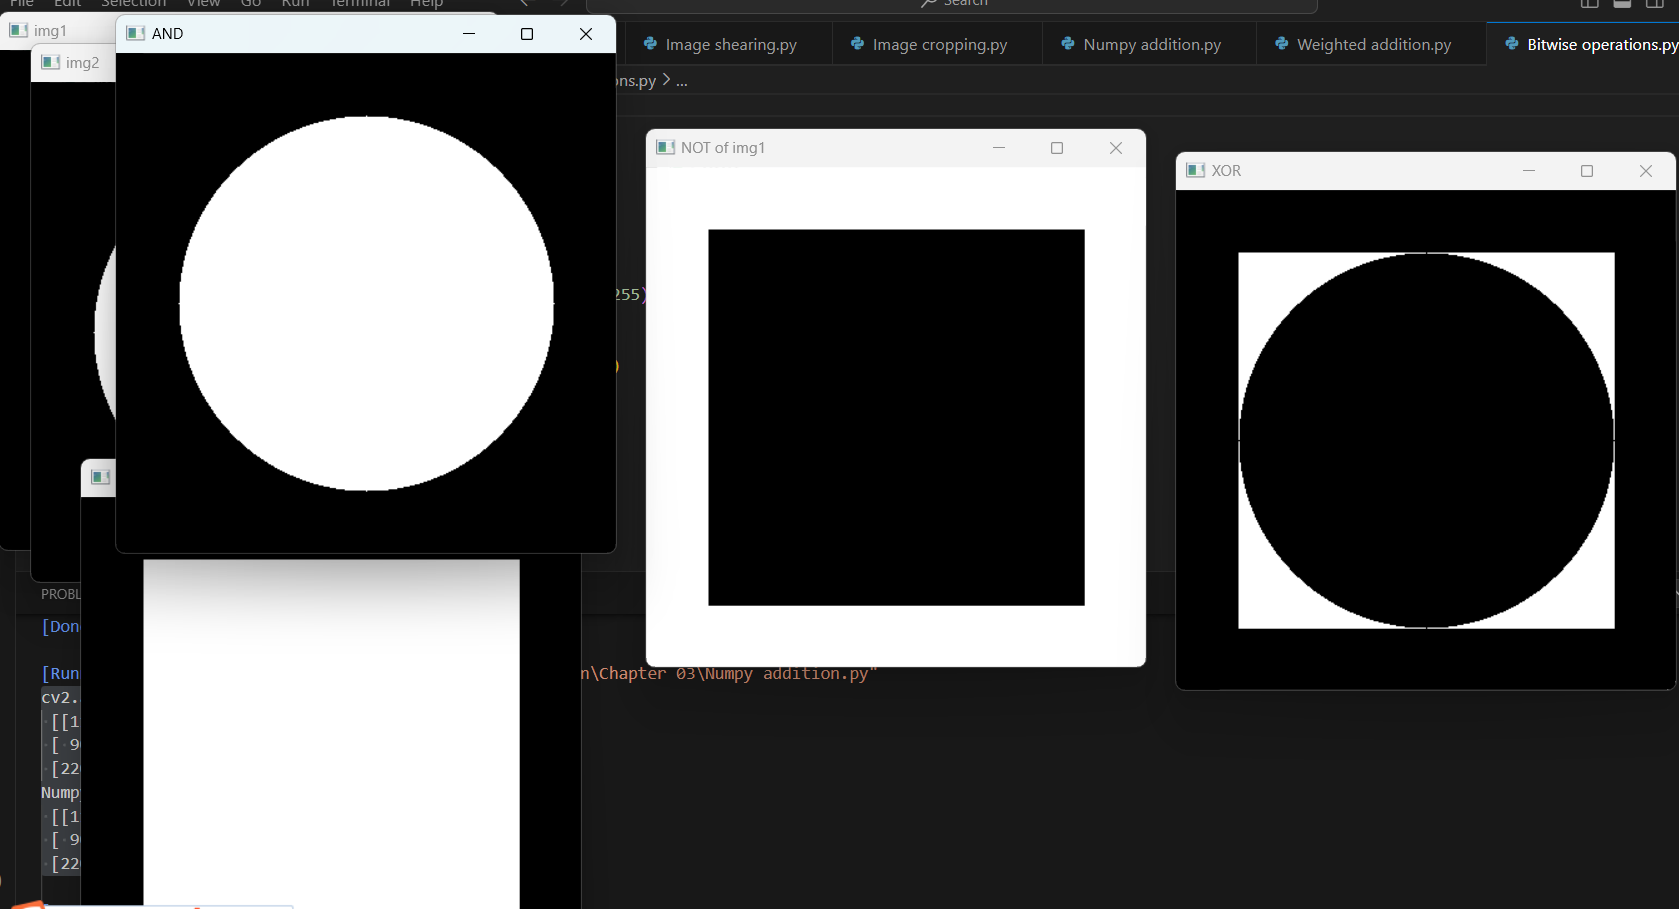The height and width of the screenshot is (909, 1679).
Task: Open the Selection menu in VS Code
Action: tap(133, 3)
